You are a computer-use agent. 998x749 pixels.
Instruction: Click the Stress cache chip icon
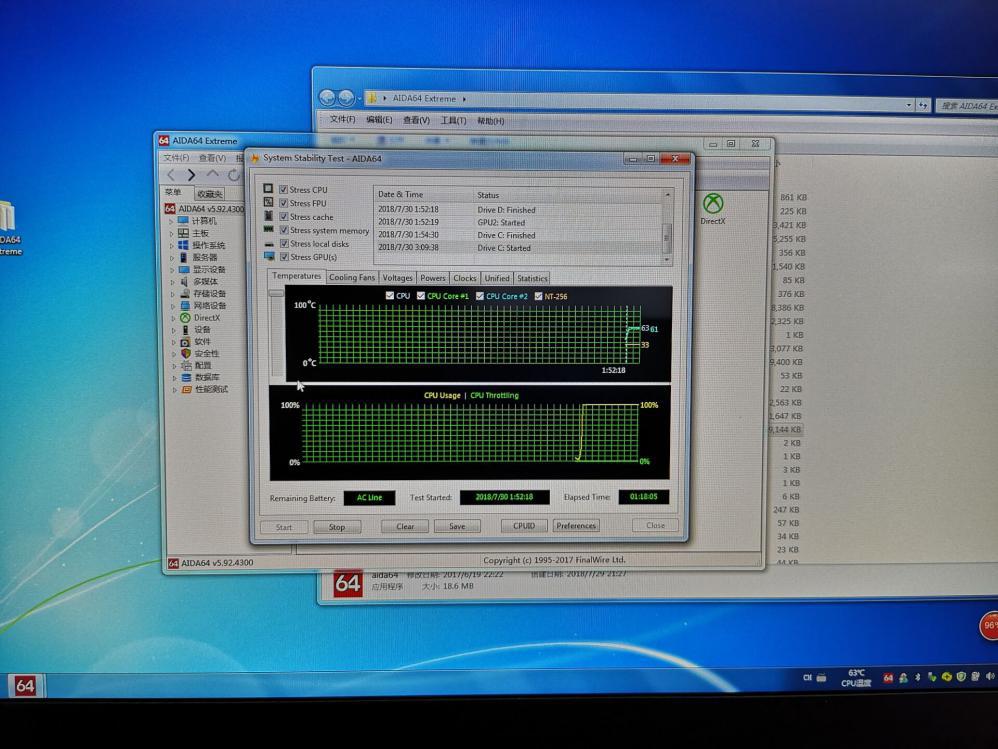click(x=268, y=216)
